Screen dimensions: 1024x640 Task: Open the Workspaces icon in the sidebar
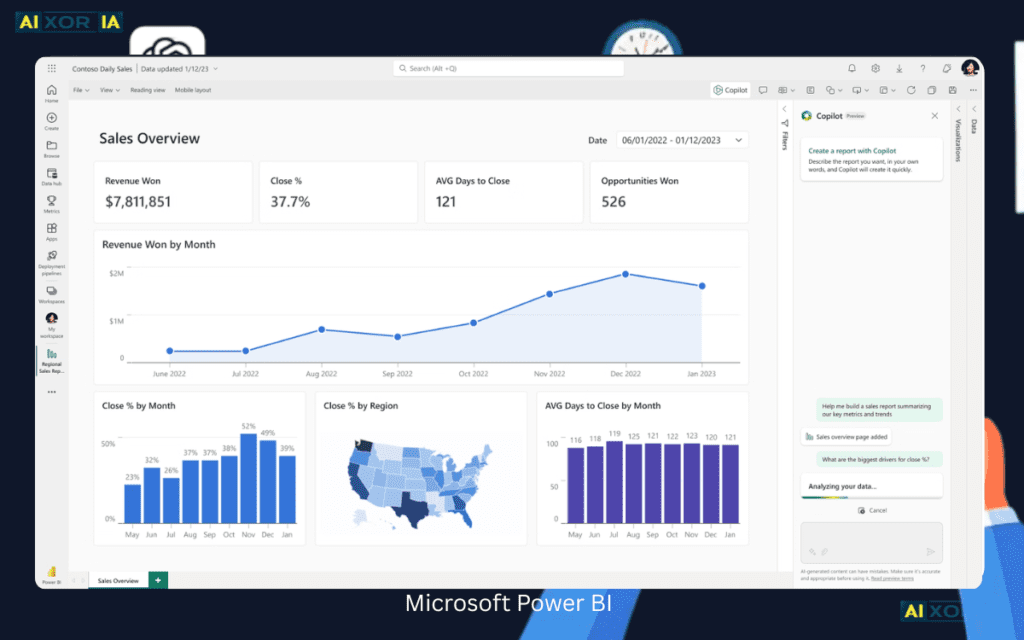pyautogui.click(x=51, y=292)
